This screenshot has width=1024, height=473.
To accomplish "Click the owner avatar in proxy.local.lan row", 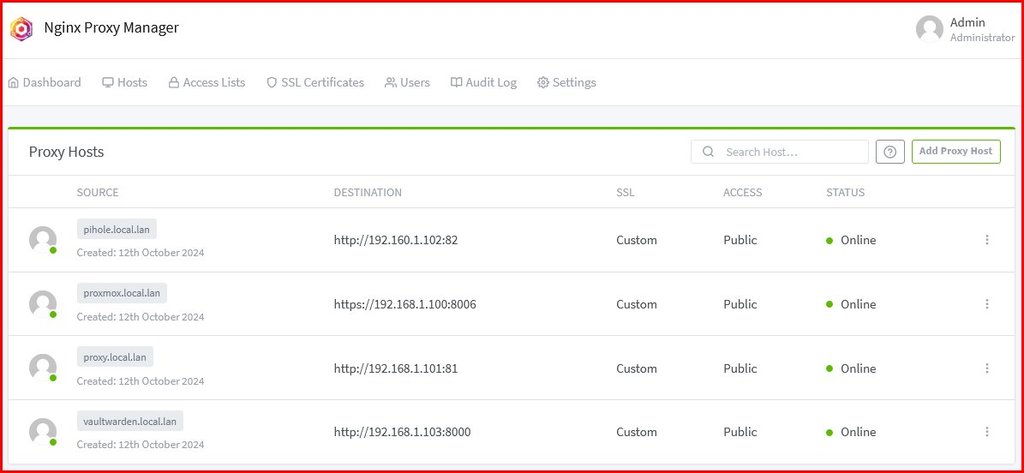I will click(x=42, y=368).
